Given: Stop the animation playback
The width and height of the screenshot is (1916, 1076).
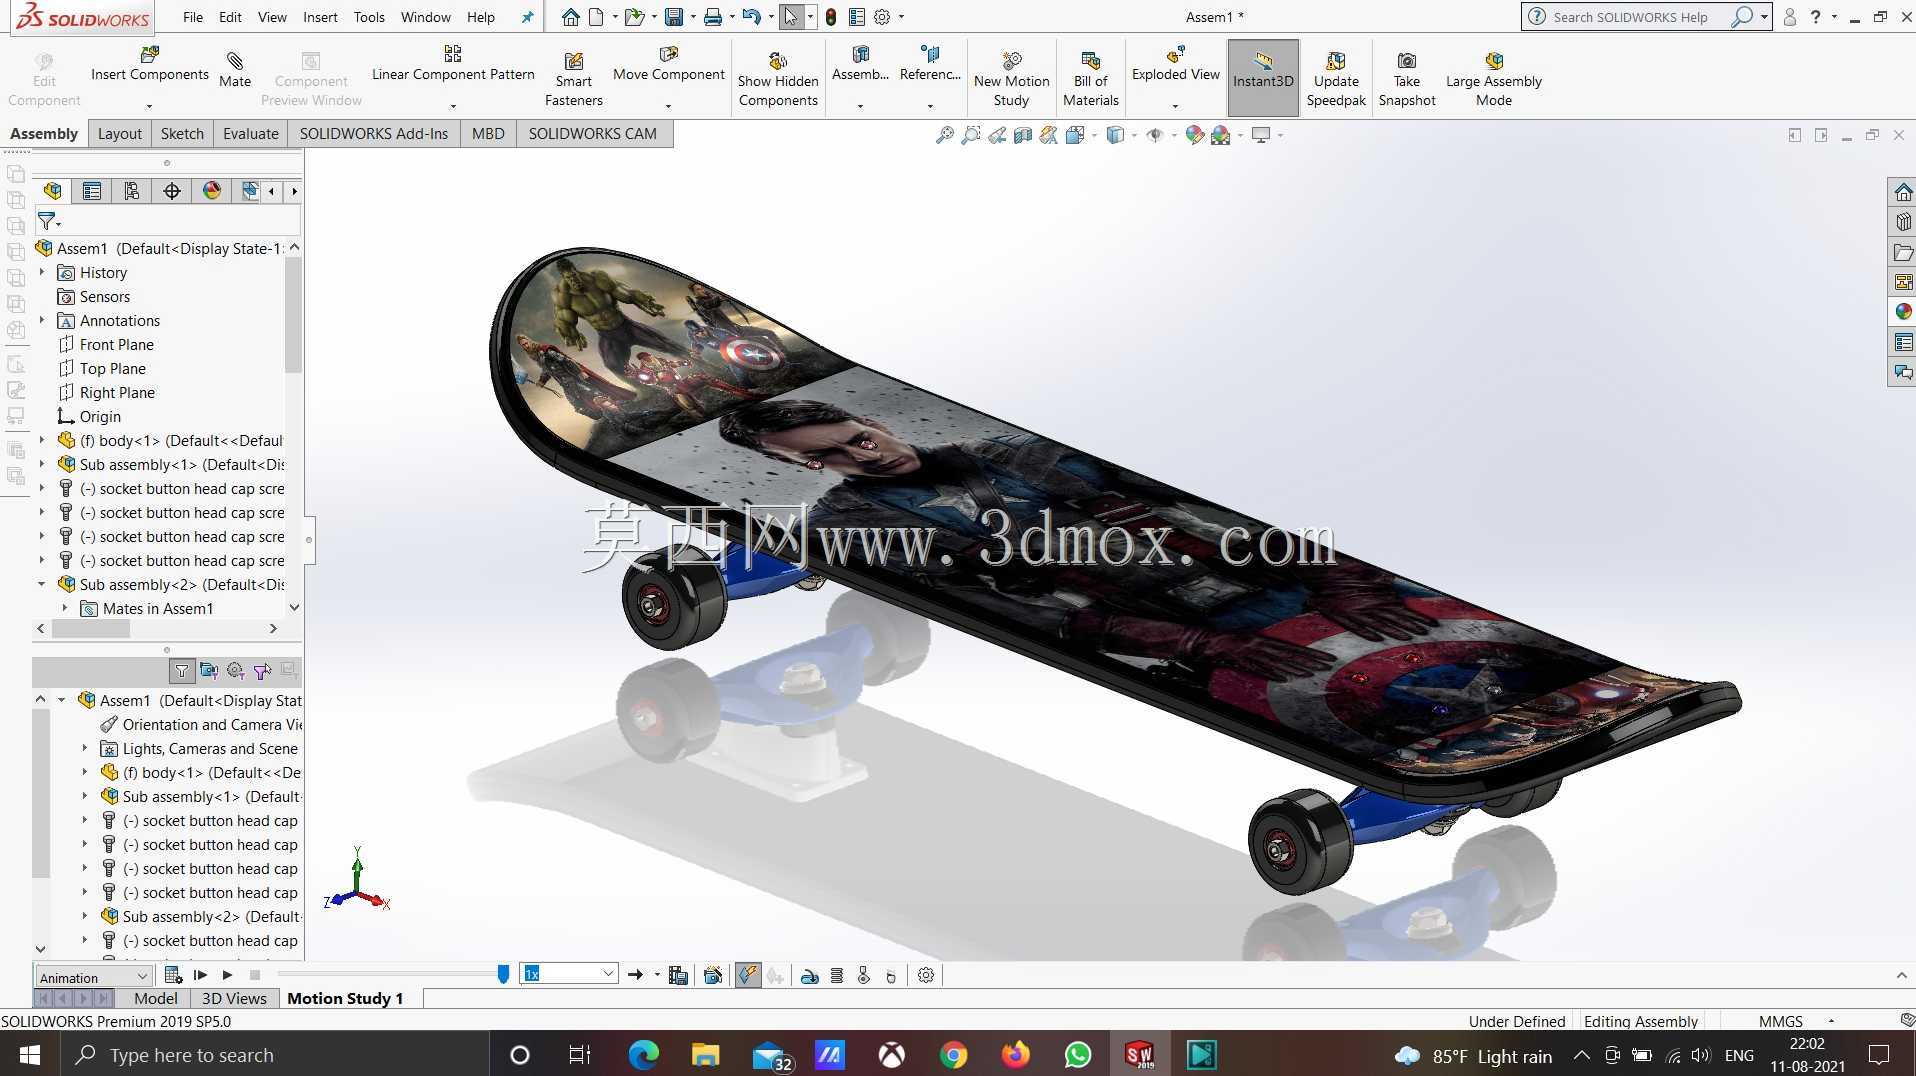Looking at the screenshot, I should (255, 975).
